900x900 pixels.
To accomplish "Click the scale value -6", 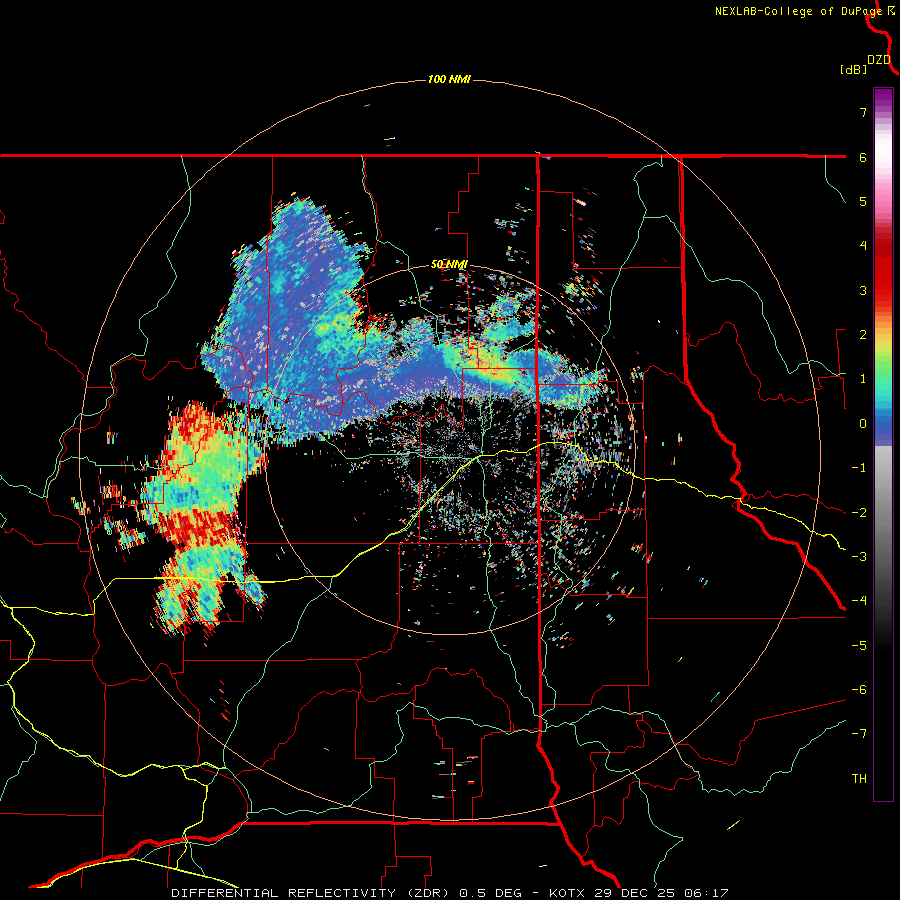I will (x=859, y=689).
